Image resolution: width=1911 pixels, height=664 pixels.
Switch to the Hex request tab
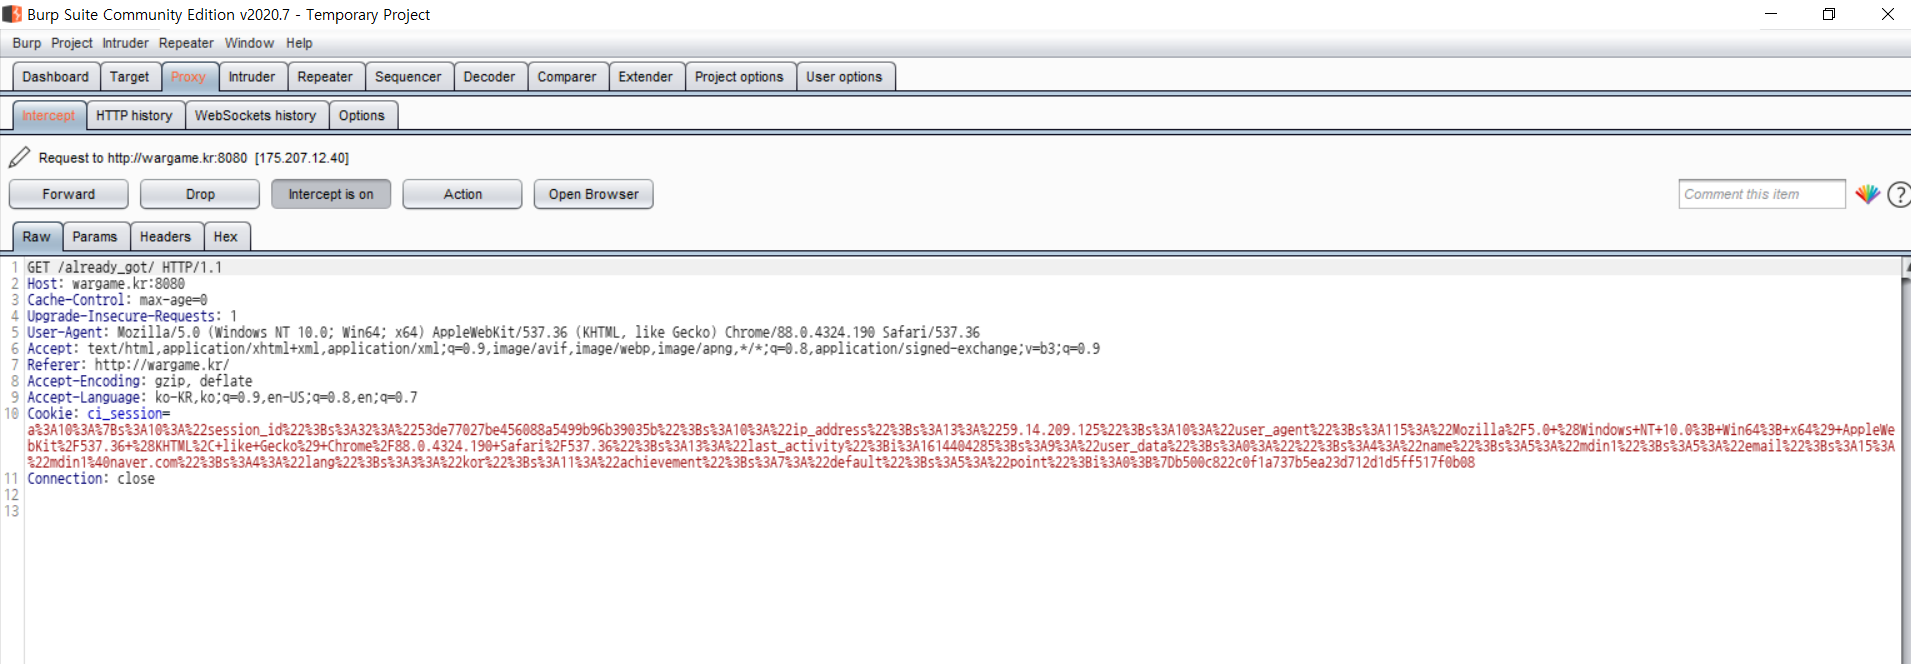click(226, 237)
